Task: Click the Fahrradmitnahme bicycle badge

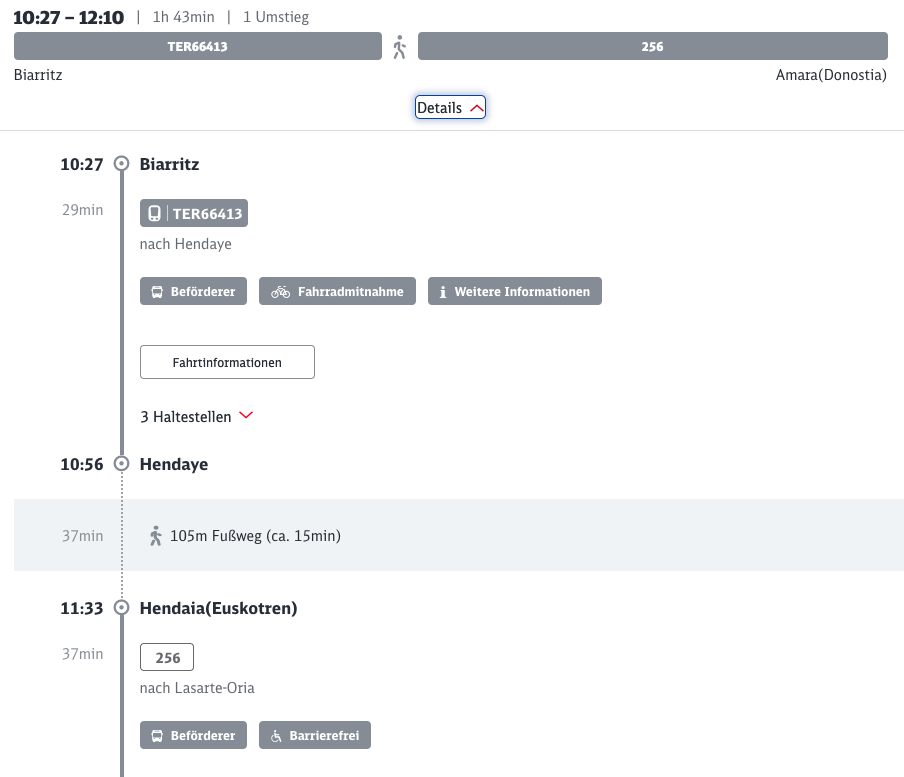Action: pyautogui.click(x=337, y=292)
